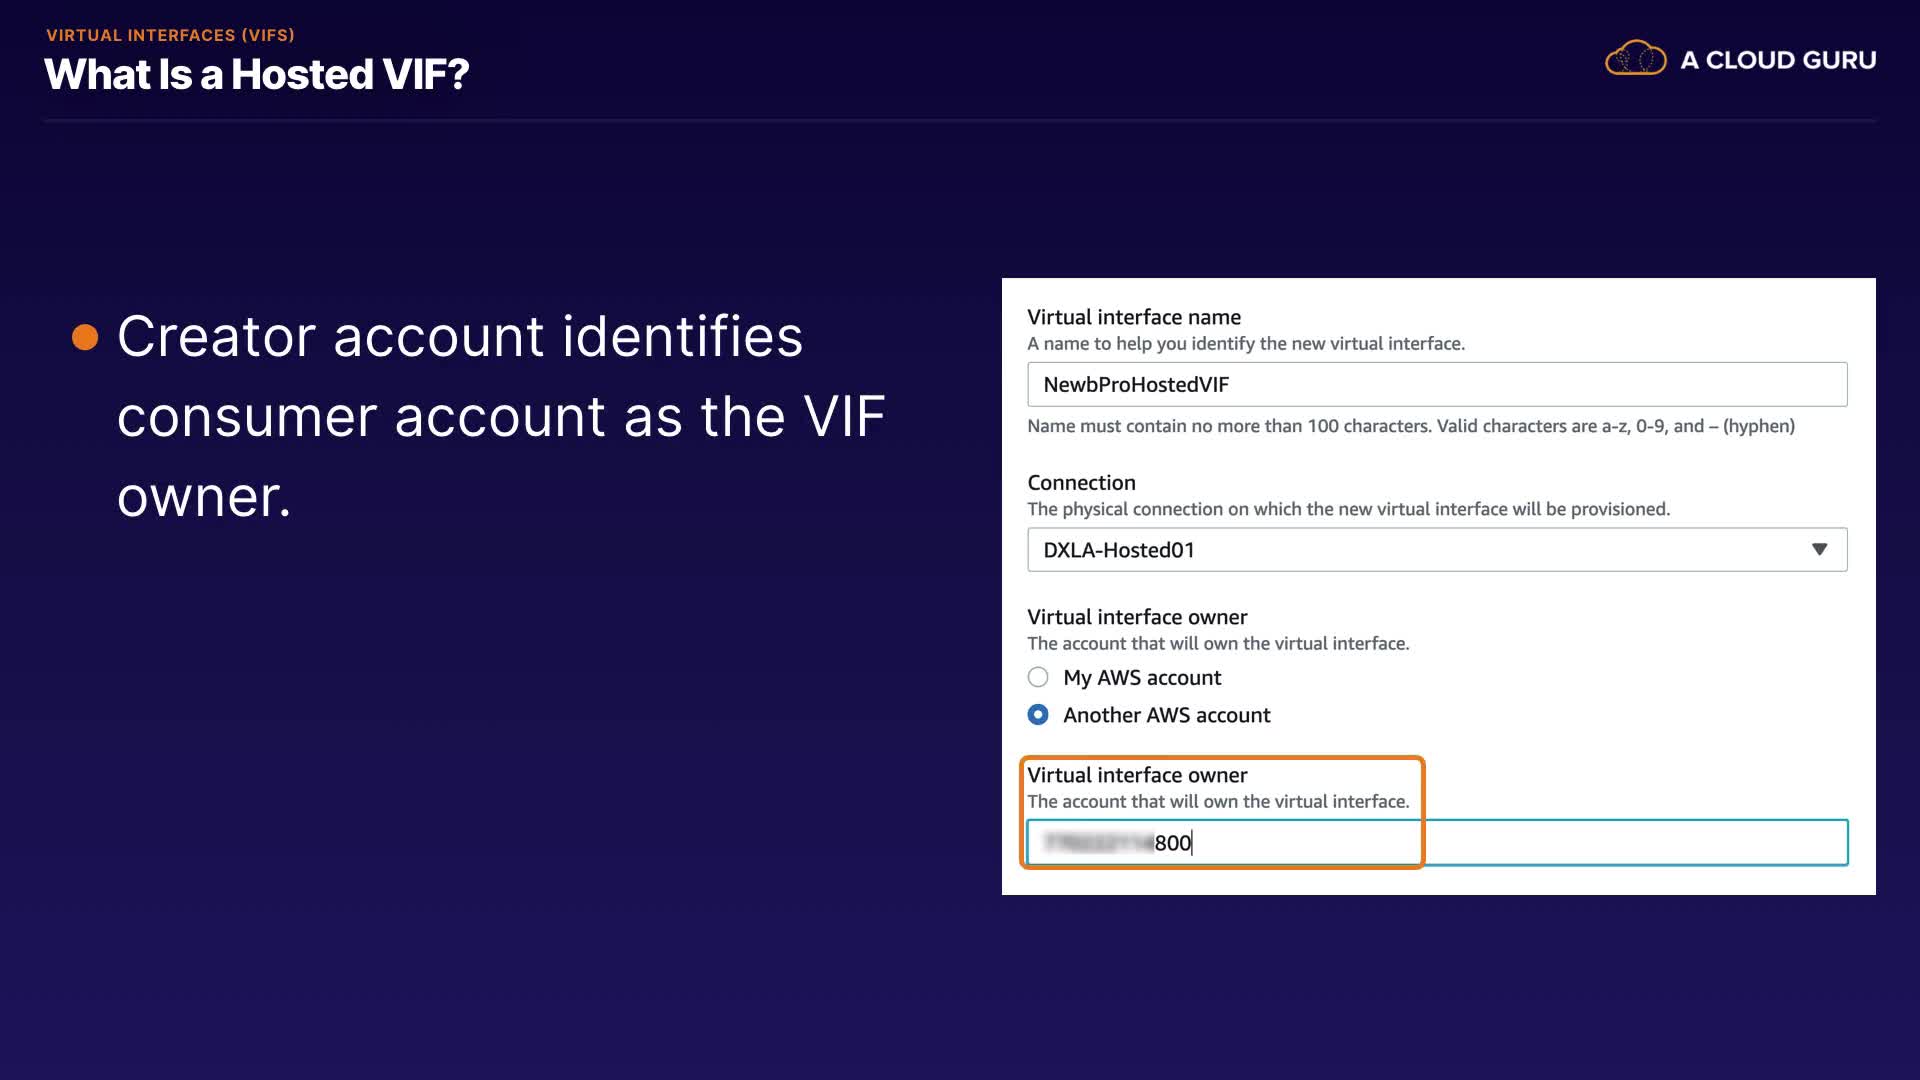Click the A Cloud Guru cloud logo icon
This screenshot has width=1920, height=1080.
(1635, 59)
